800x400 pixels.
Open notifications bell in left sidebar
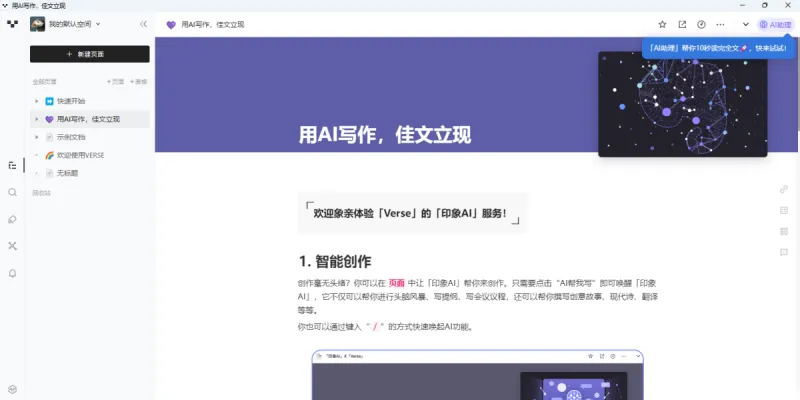coord(12,272)
